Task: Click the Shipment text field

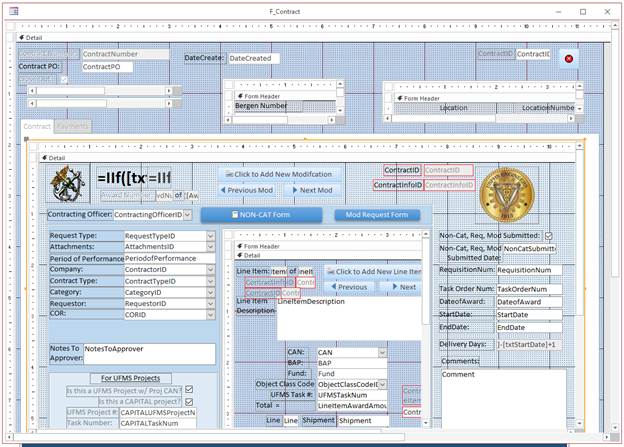Action: 363,421
